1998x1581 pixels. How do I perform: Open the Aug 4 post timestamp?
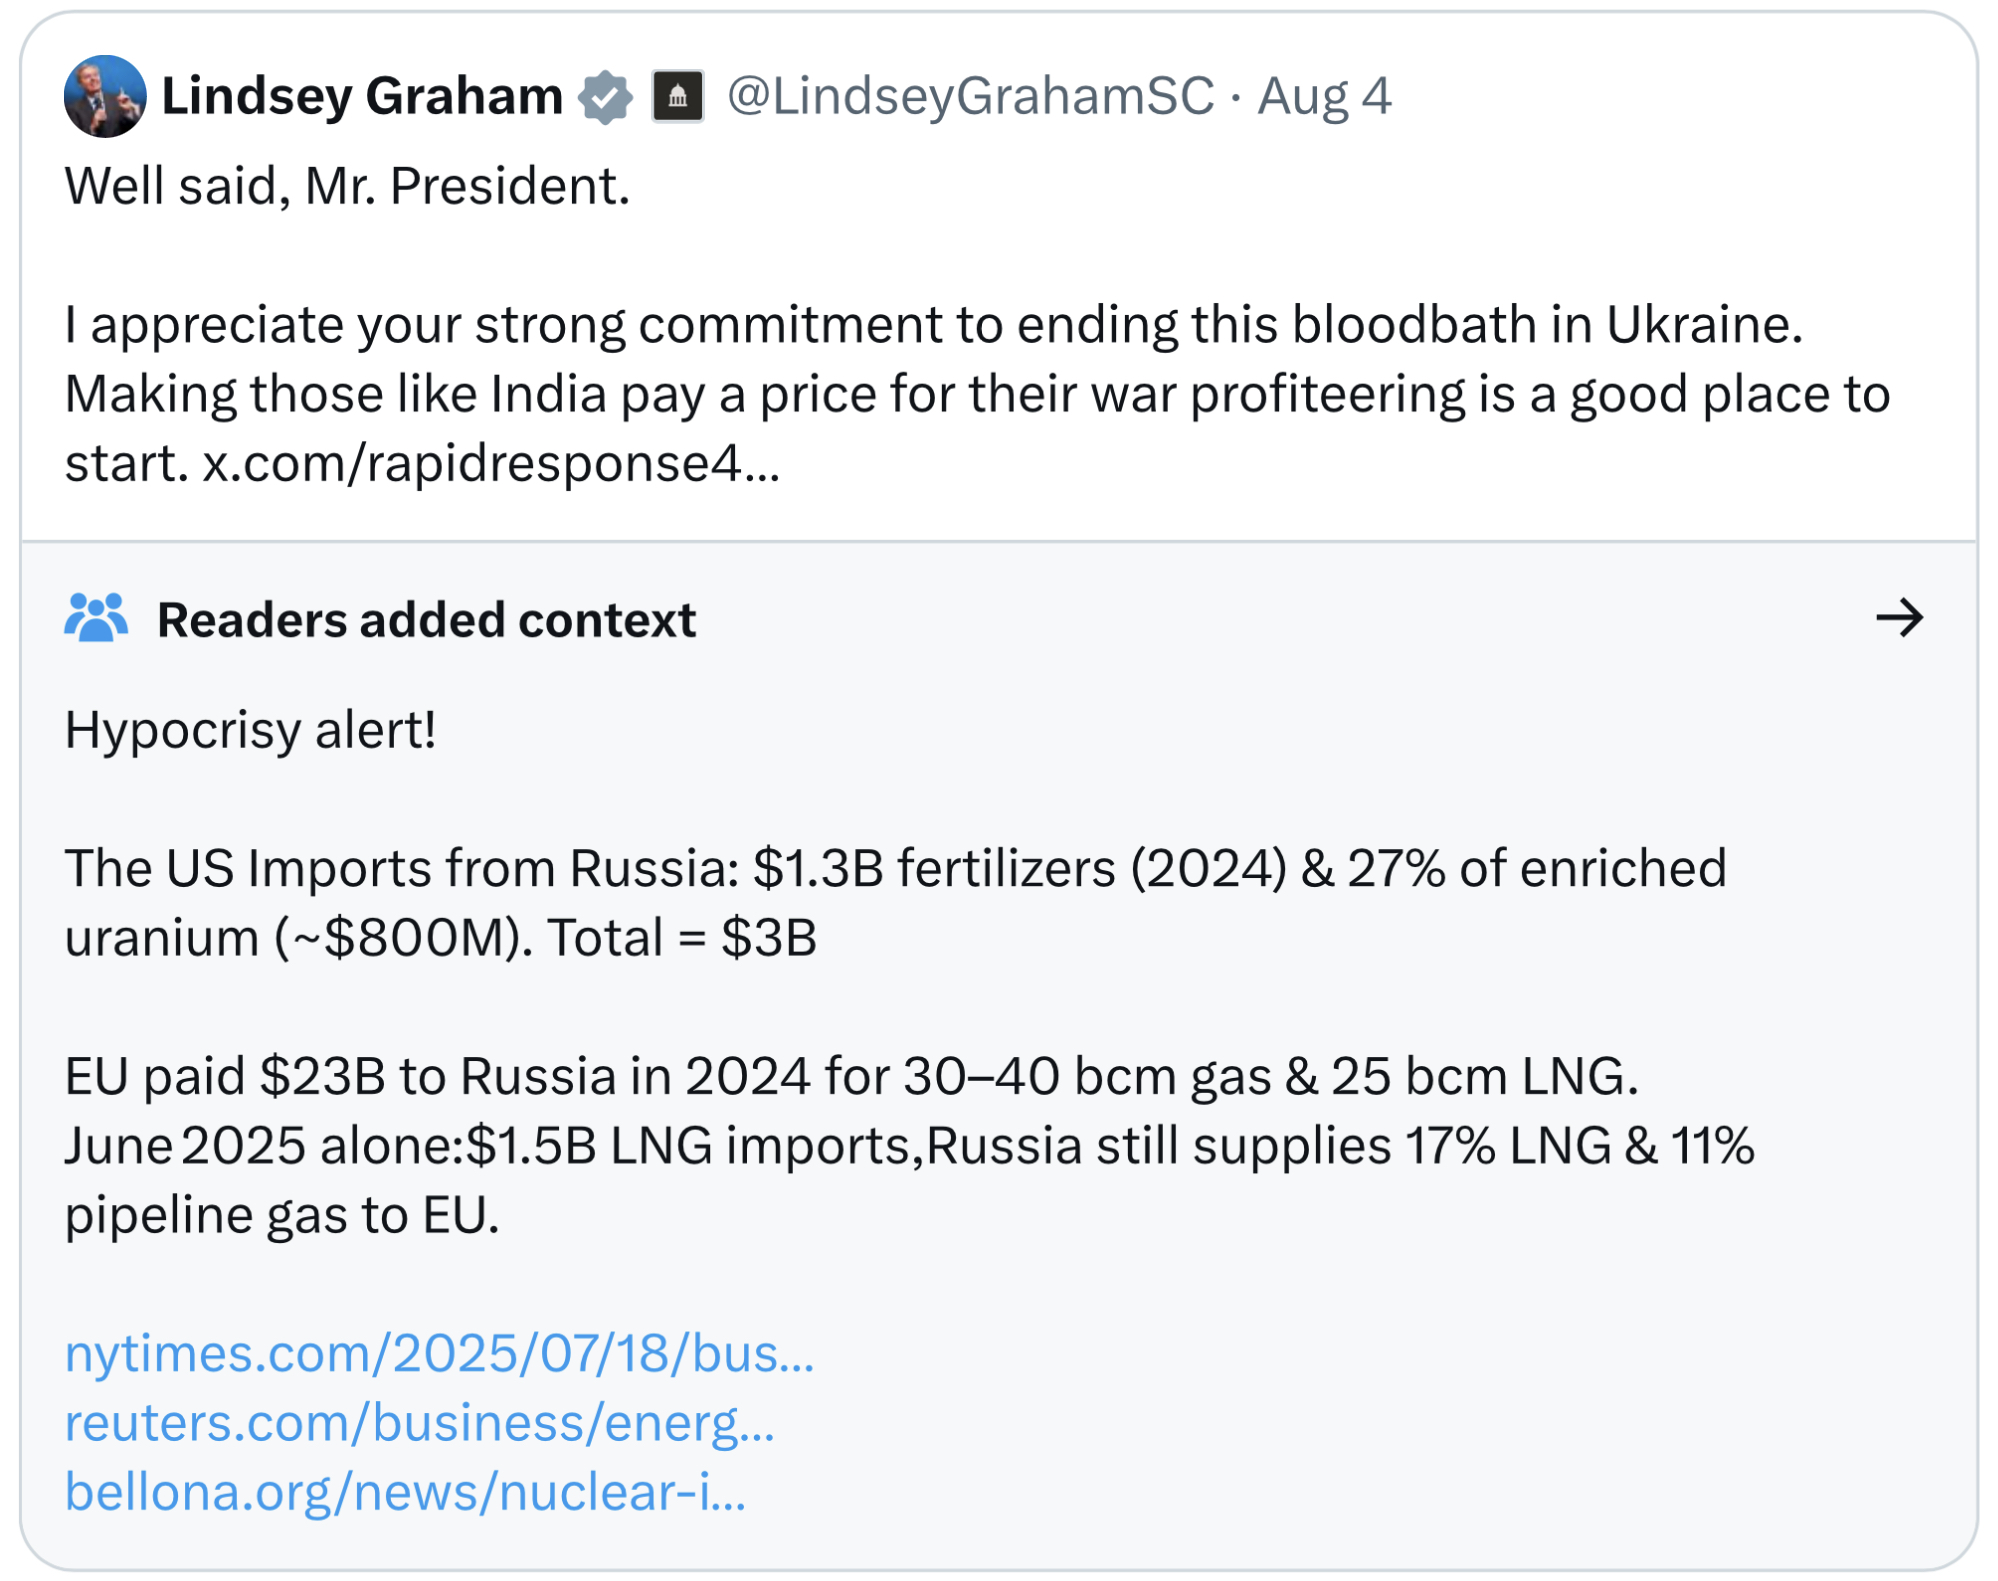click(1324, 96)
